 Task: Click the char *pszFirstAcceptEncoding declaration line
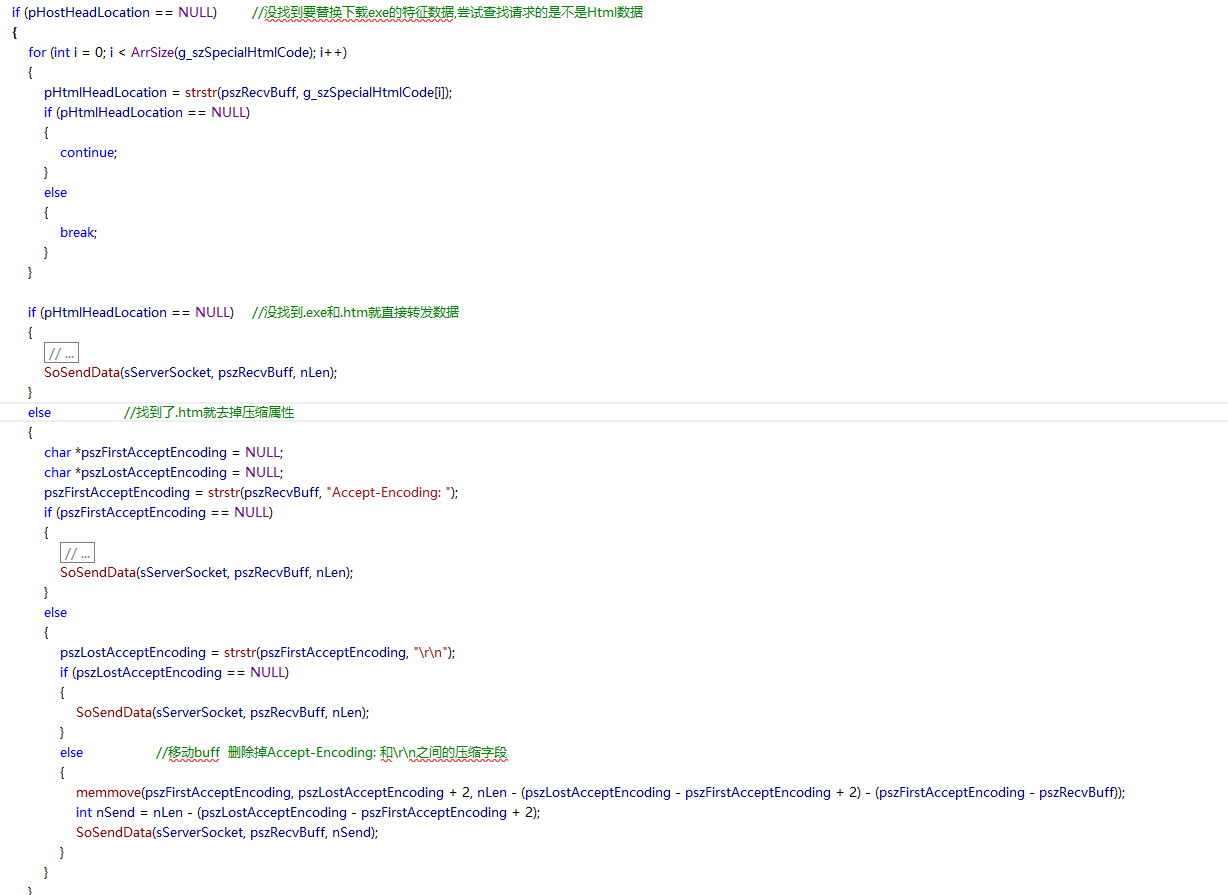click(x=163, y=452)
